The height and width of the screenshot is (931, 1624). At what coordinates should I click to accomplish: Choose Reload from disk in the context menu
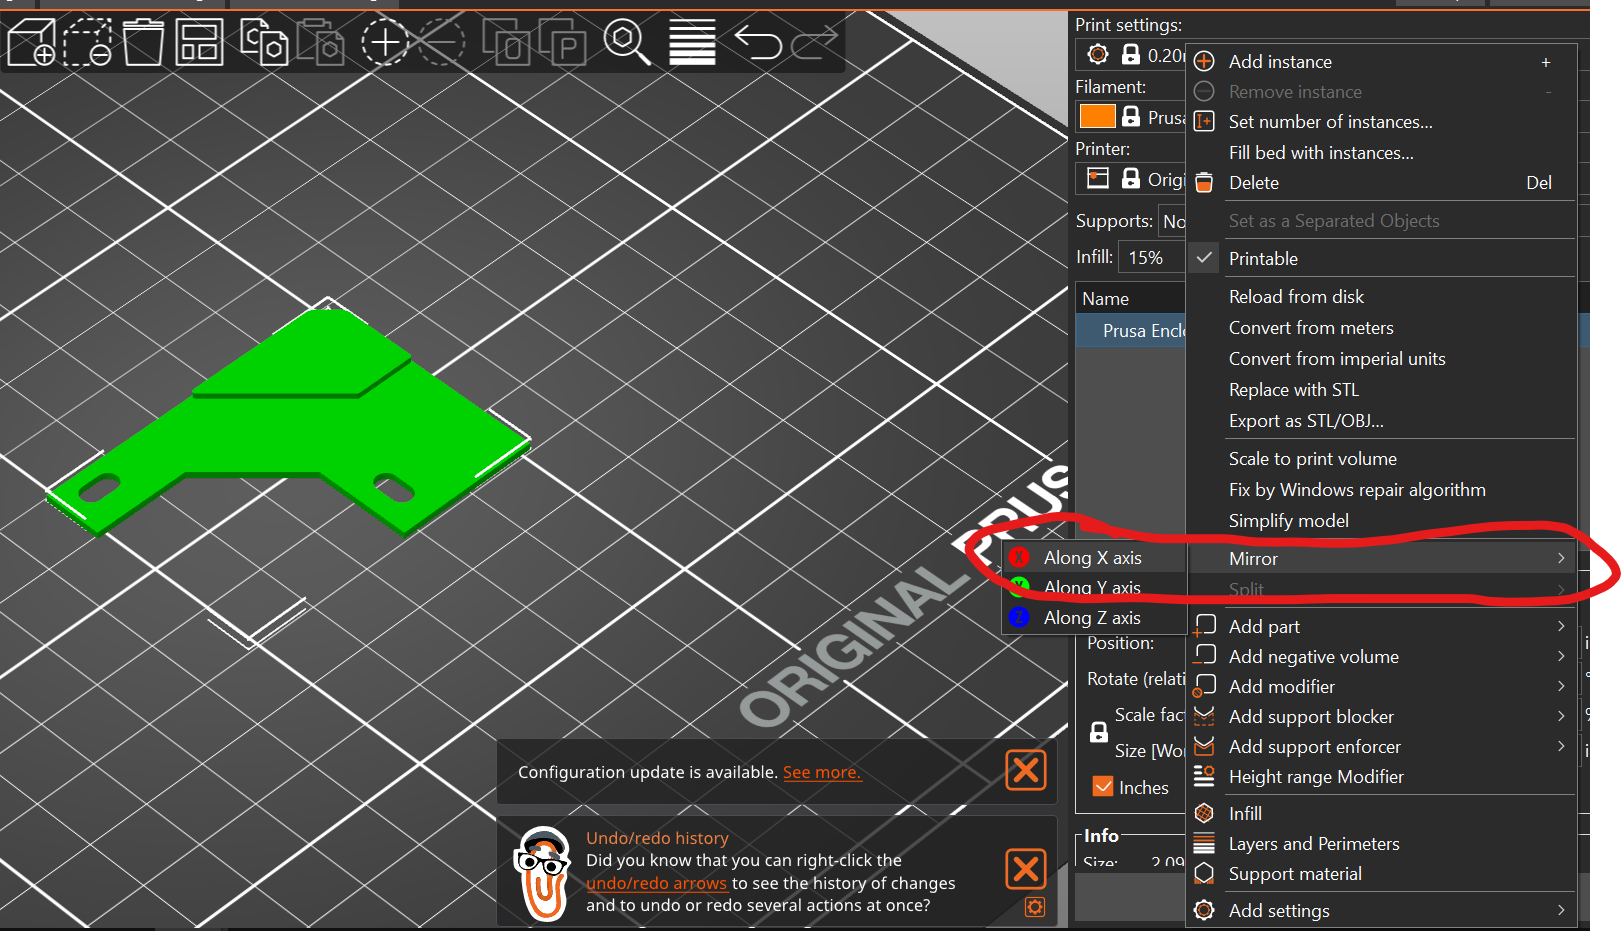coord(1296,296)
